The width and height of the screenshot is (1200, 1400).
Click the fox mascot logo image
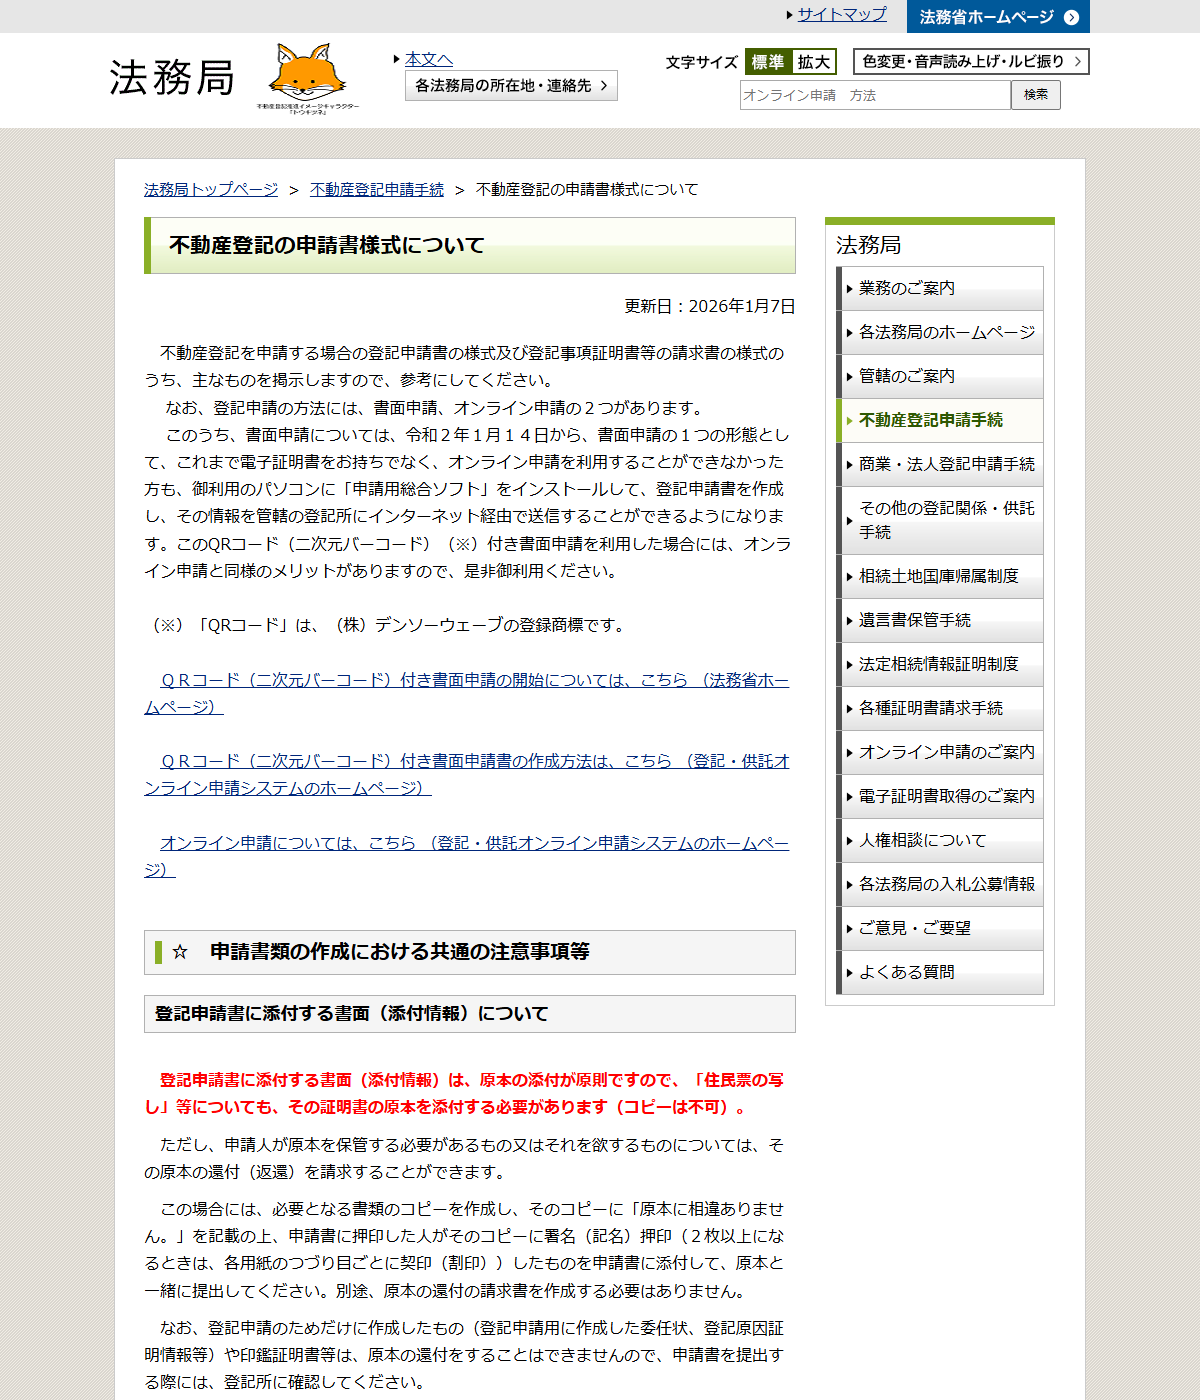[x=308, y=79]
